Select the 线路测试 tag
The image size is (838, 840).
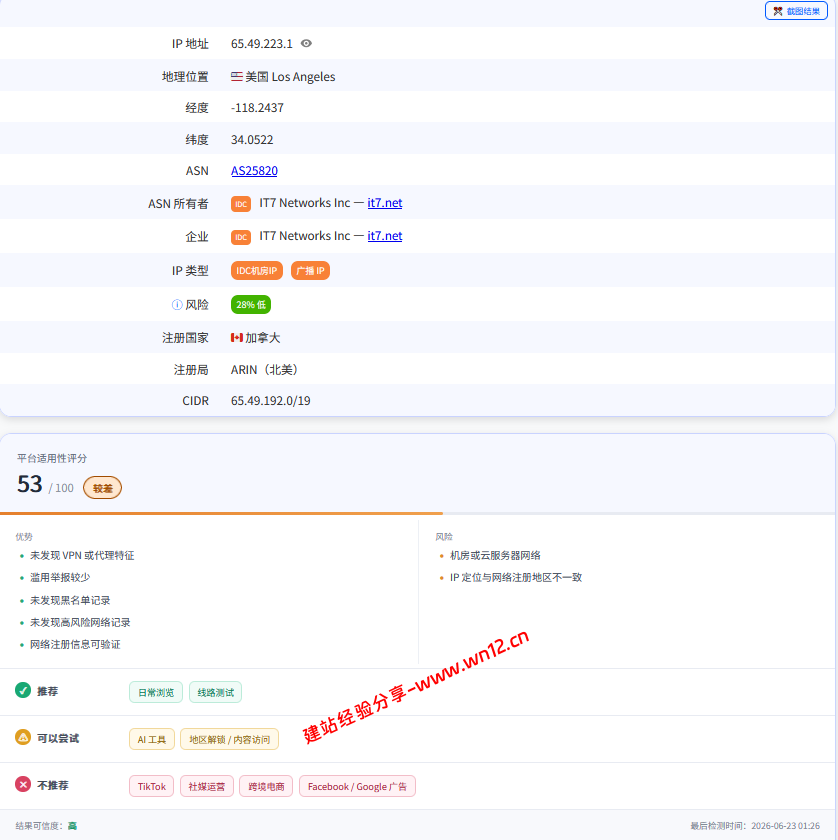215,692
